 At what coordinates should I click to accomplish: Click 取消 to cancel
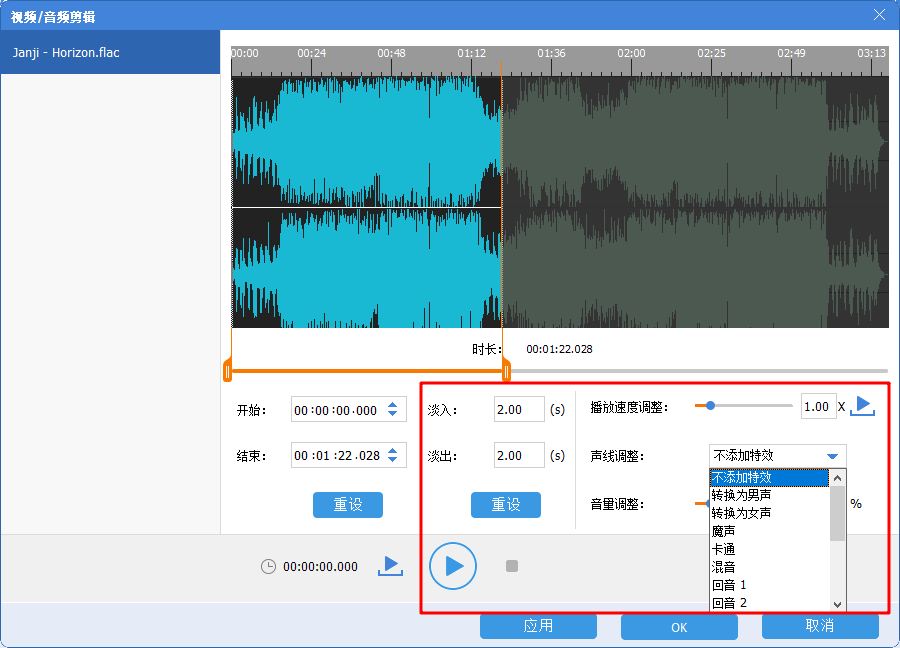pyautogui.click(x=820, y=626)
